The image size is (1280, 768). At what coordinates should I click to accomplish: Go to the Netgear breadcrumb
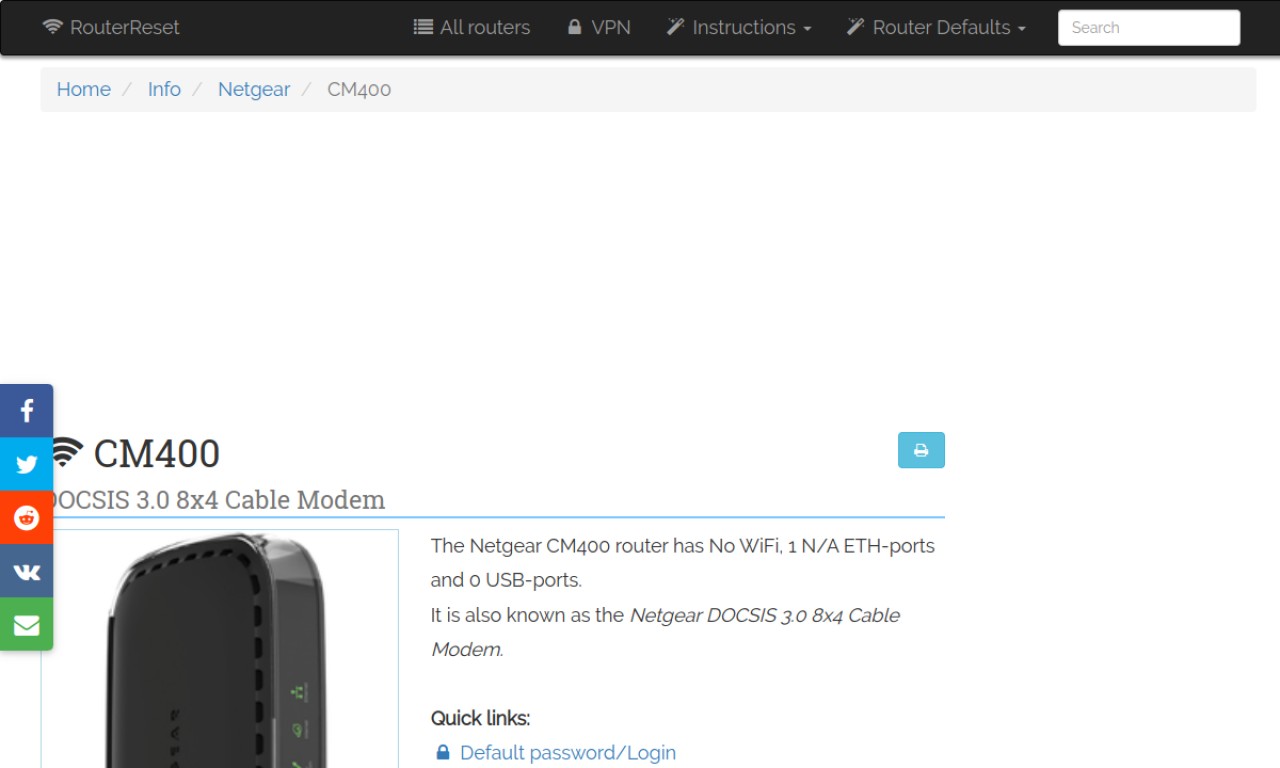click(254, 89)
